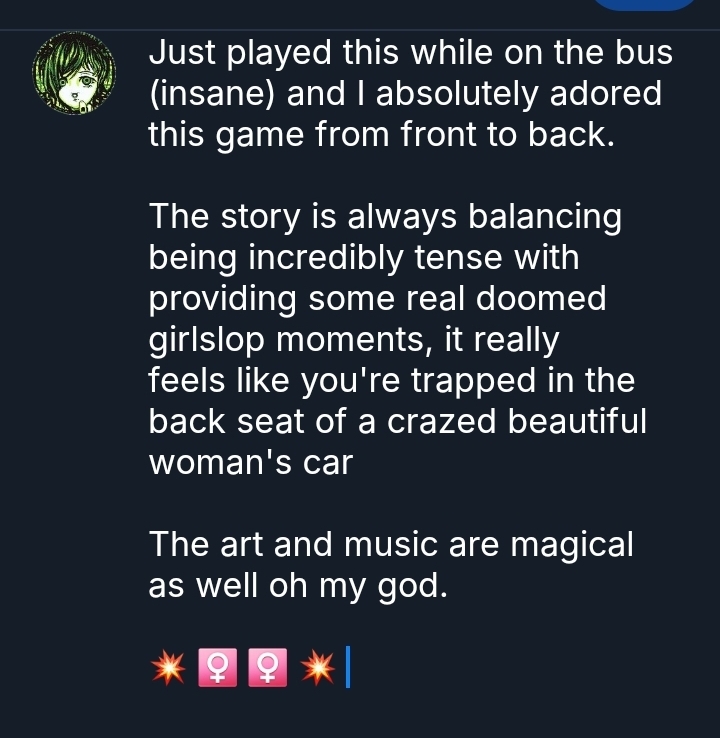Click the line "providing some real doomed"
The image size is (720, 738).
[377, 299]
